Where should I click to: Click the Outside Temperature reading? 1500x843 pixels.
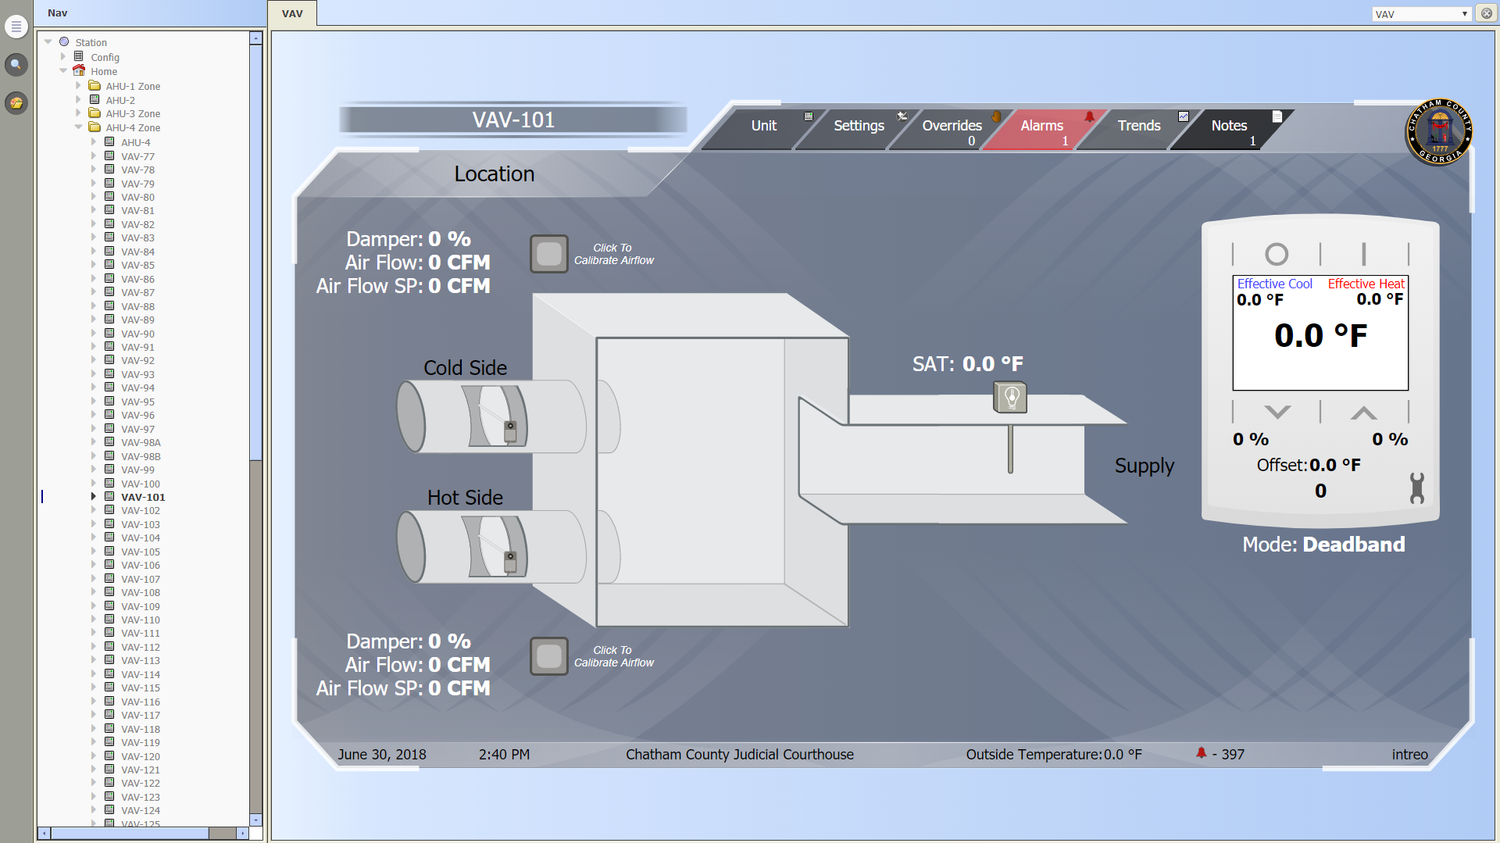1054,754
